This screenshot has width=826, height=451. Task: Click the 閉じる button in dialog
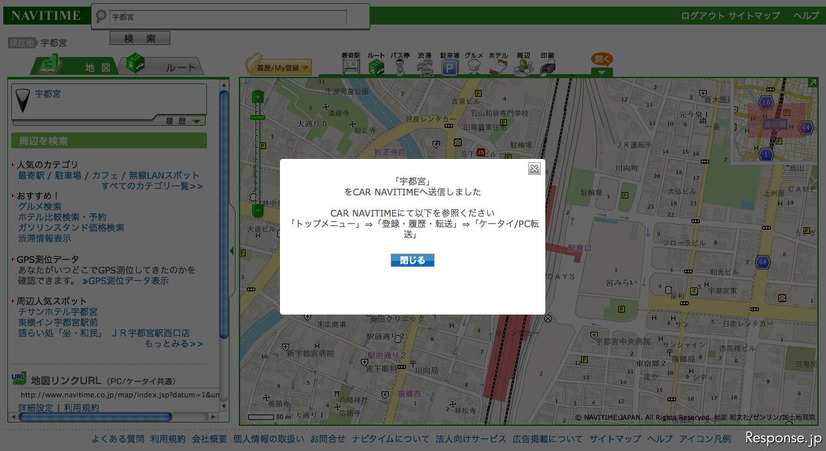[412, 260]
